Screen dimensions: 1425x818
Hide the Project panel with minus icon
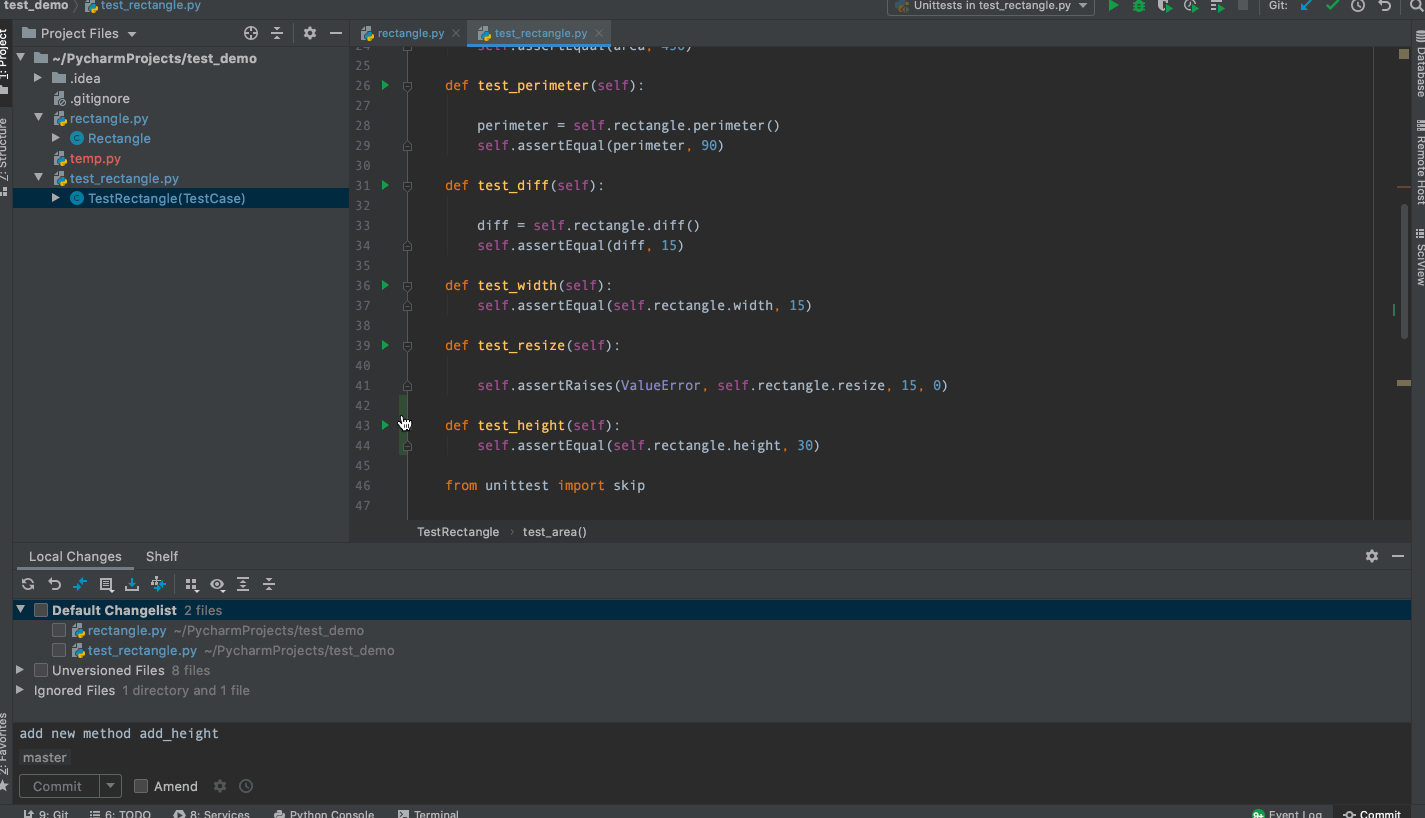336,33
